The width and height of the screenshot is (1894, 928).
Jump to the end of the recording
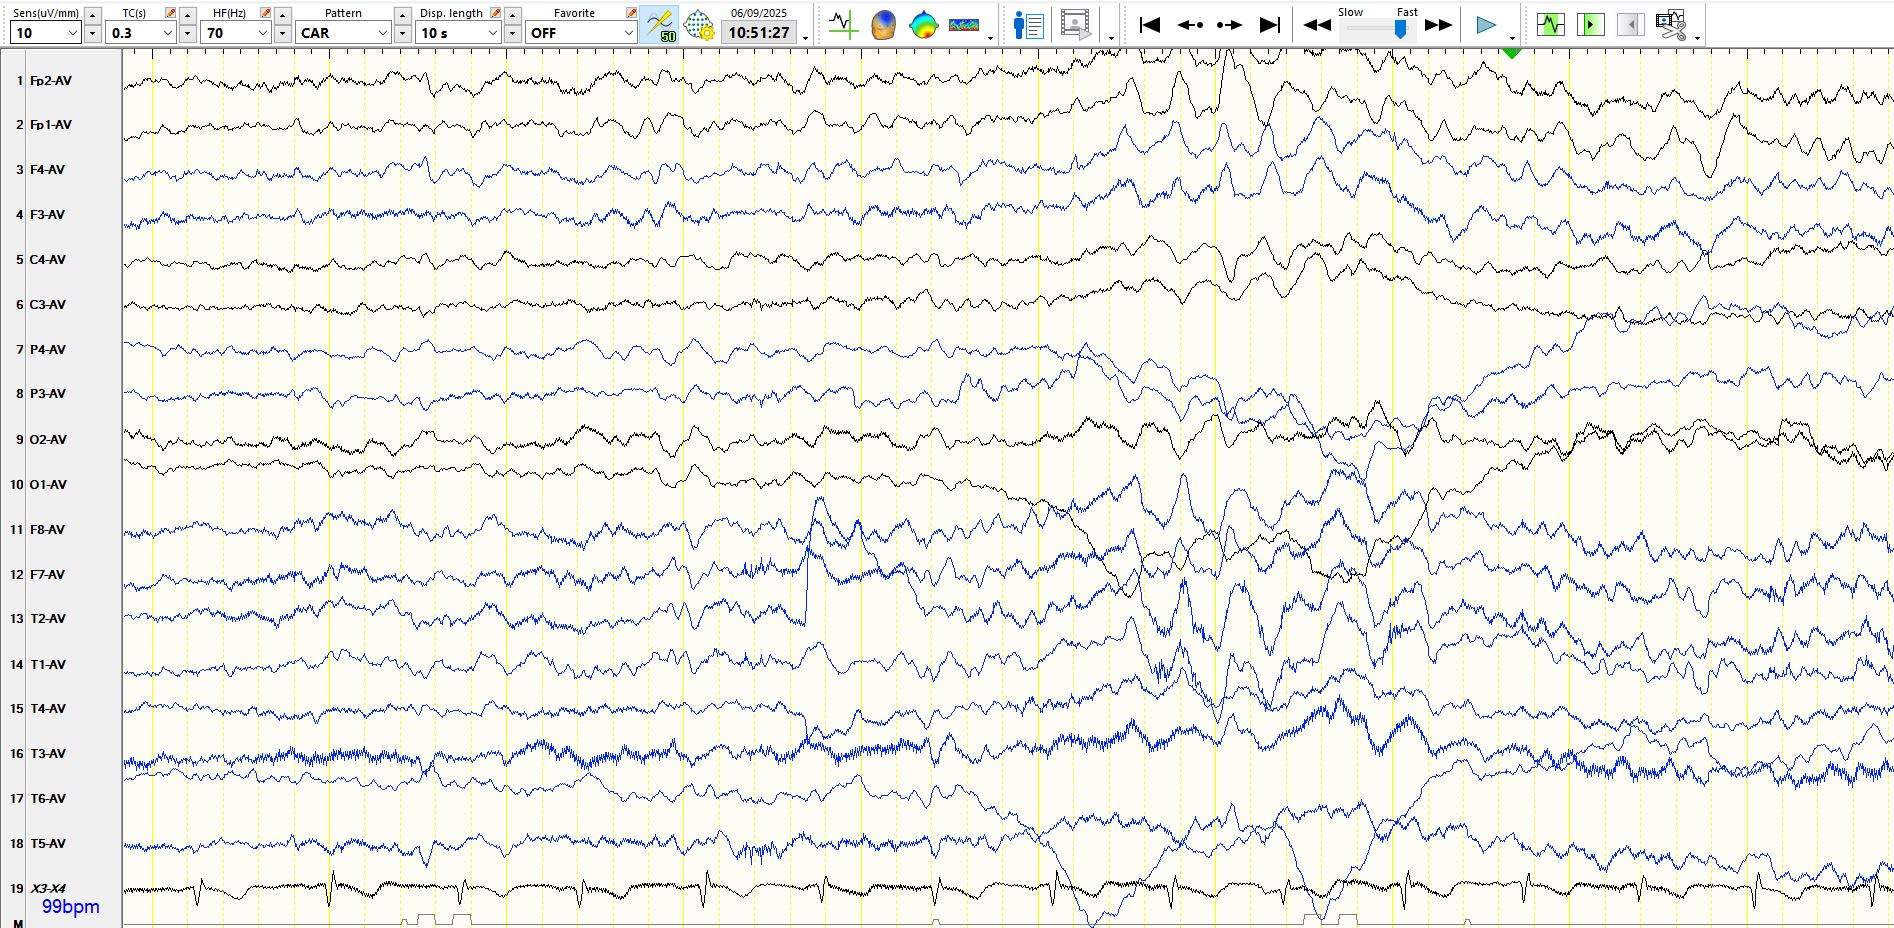pyautogui.click(x=1270, y=25)
